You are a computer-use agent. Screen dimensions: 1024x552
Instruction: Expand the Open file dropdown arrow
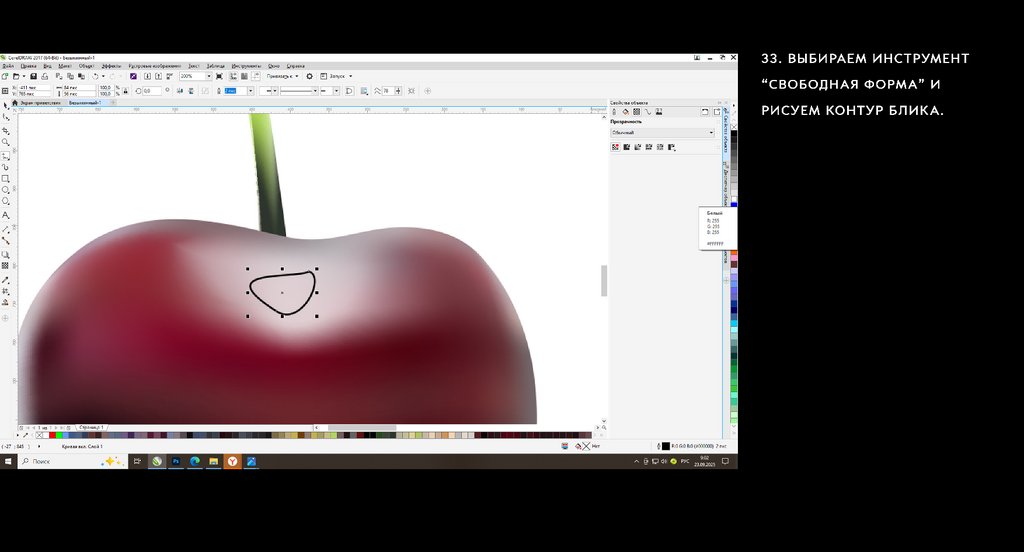pos(24,76)
